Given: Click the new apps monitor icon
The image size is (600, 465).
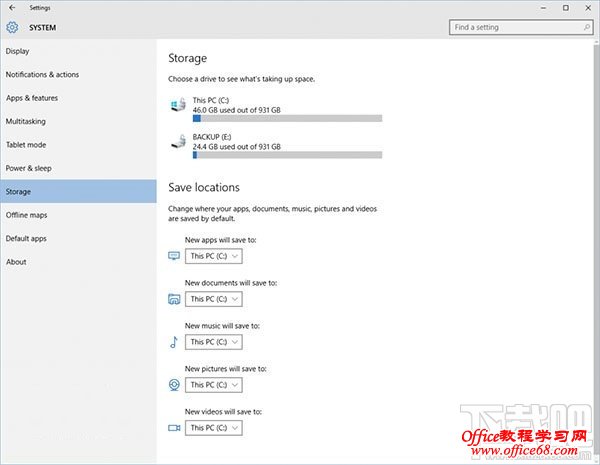Looking at the screenshot, I should (174, 256).
